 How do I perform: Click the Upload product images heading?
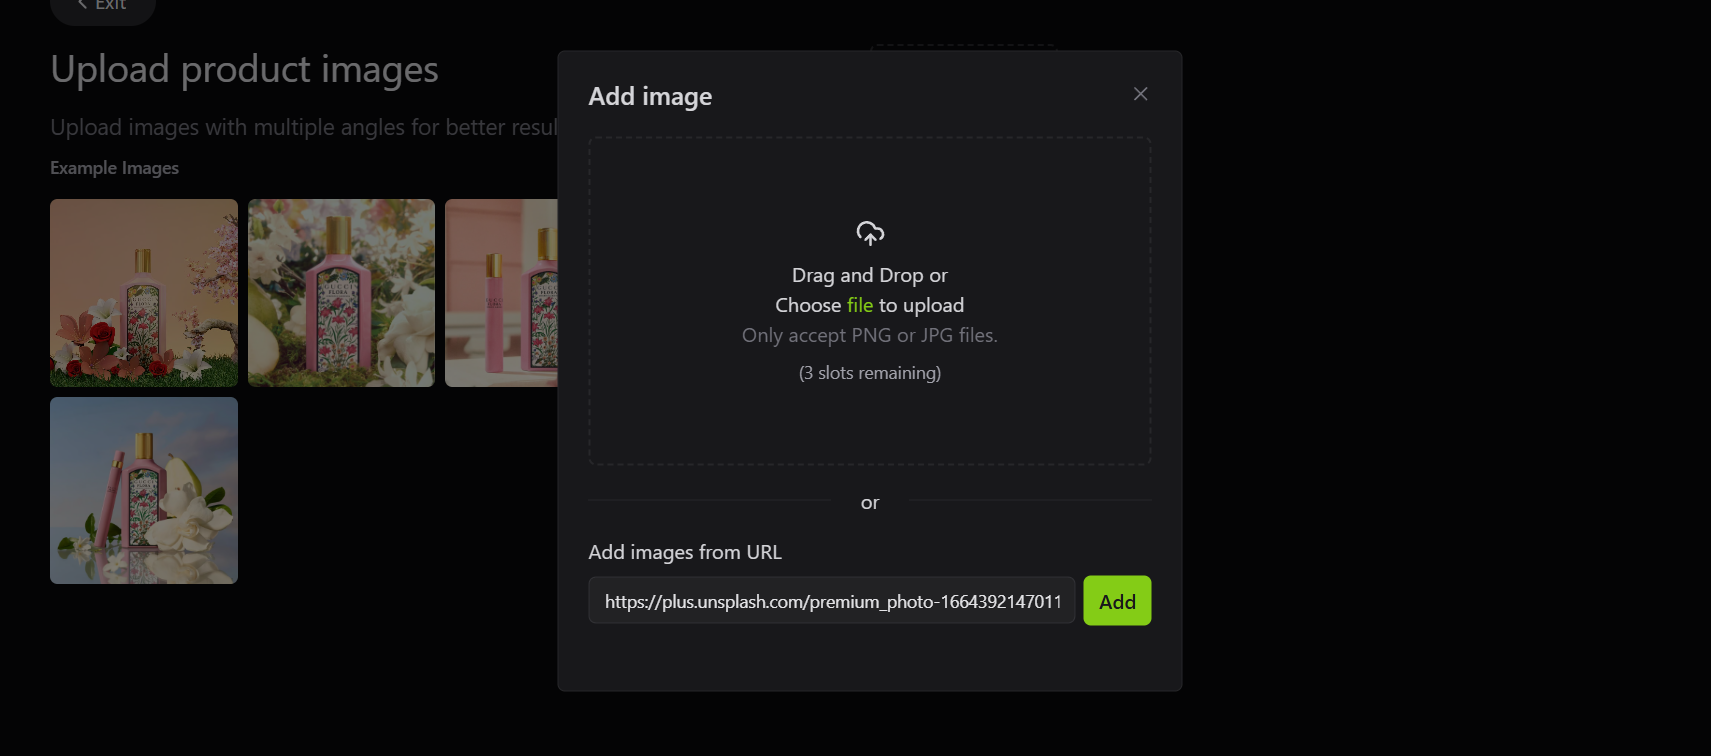(x=244, y=69)
